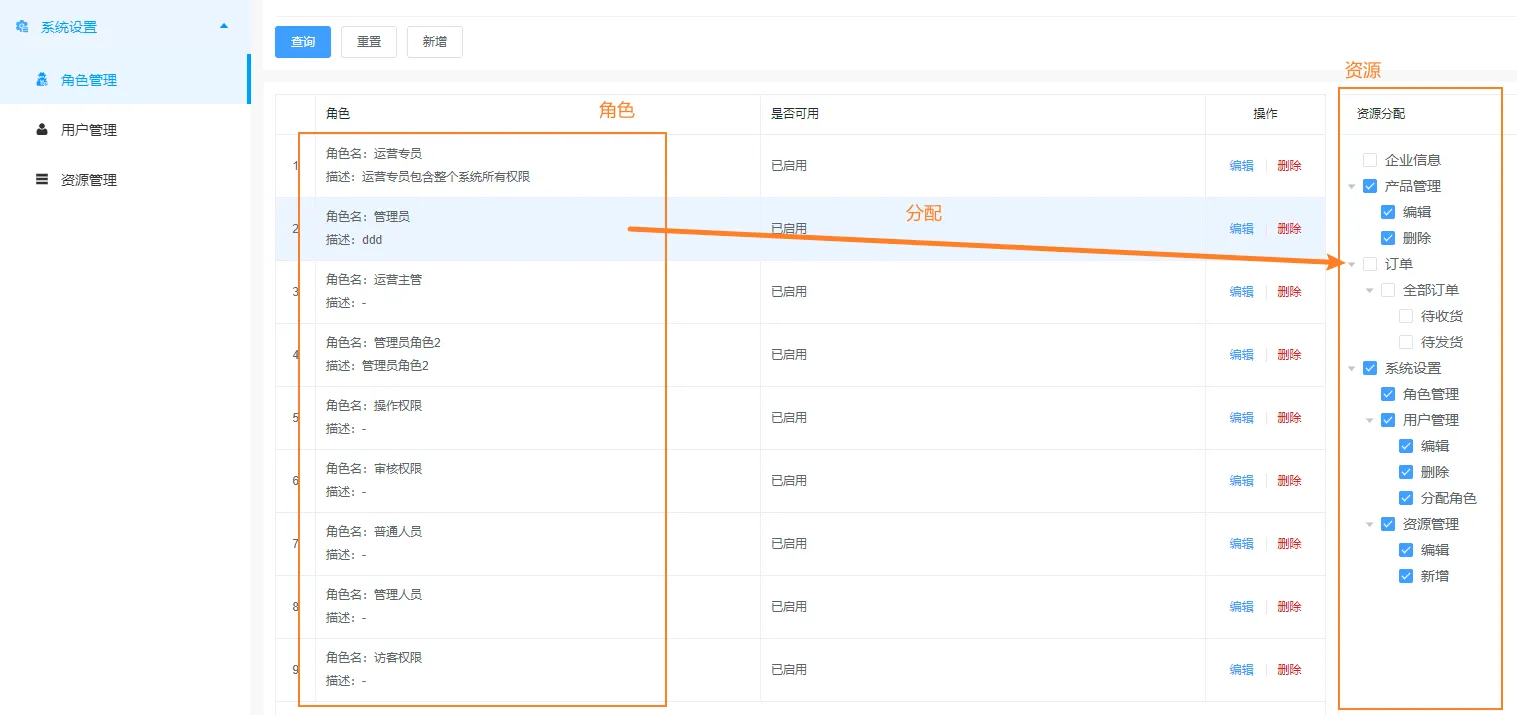
Task: Collapse the 资源管理 tree node arrow
Action: pos(1370,524)
